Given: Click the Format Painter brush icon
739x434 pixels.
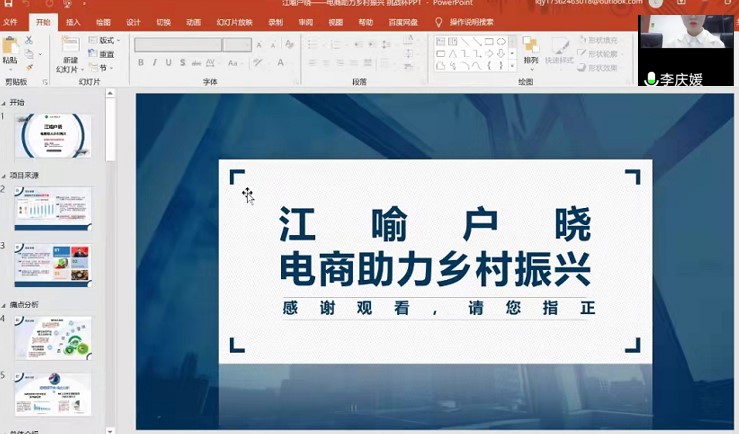Looking at the screenshot, I should click(29, 67).
